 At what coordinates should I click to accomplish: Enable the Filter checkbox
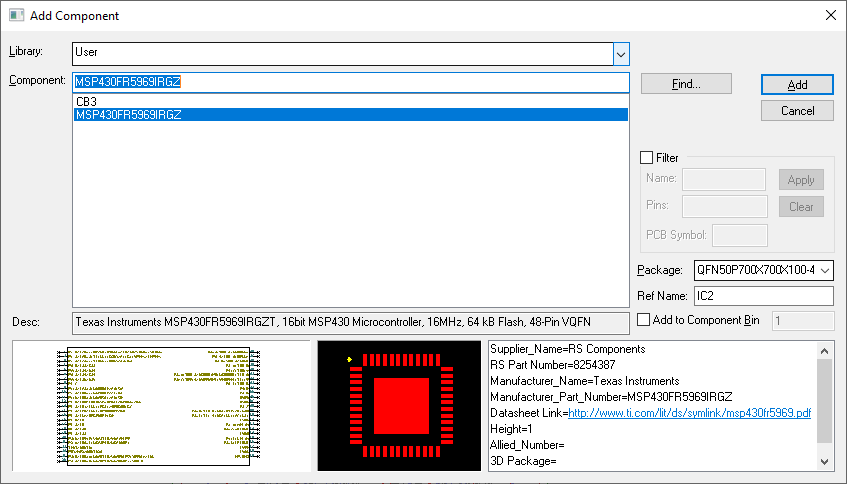pos(646,158)
